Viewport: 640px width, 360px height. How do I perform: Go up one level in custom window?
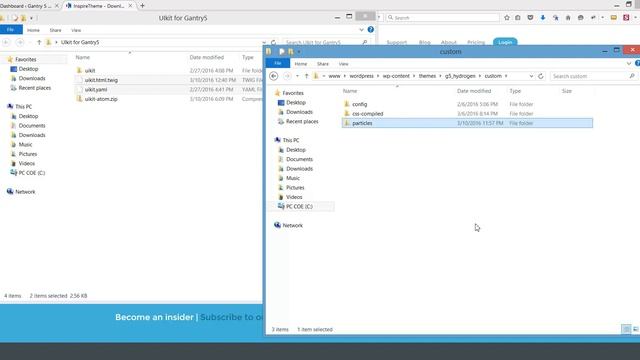[307, 76]
